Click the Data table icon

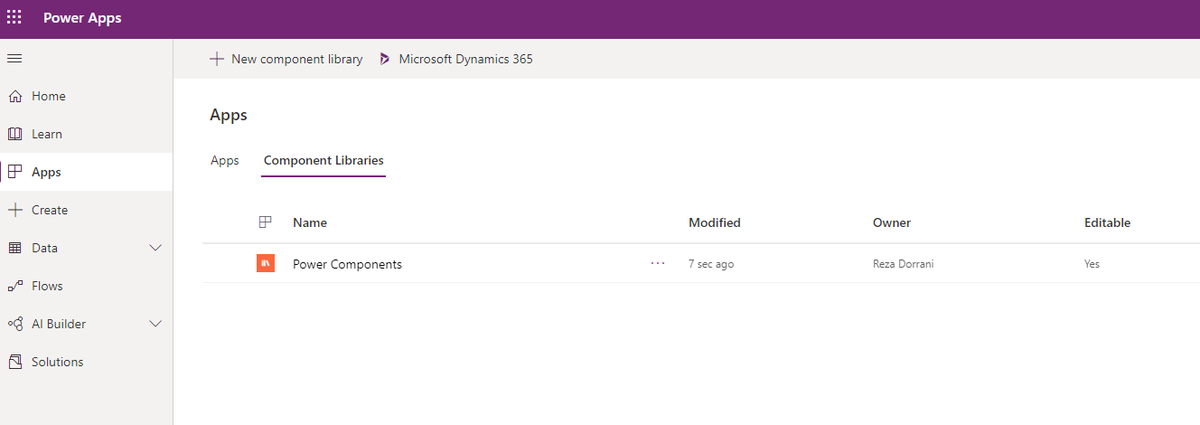pos(15,248)
